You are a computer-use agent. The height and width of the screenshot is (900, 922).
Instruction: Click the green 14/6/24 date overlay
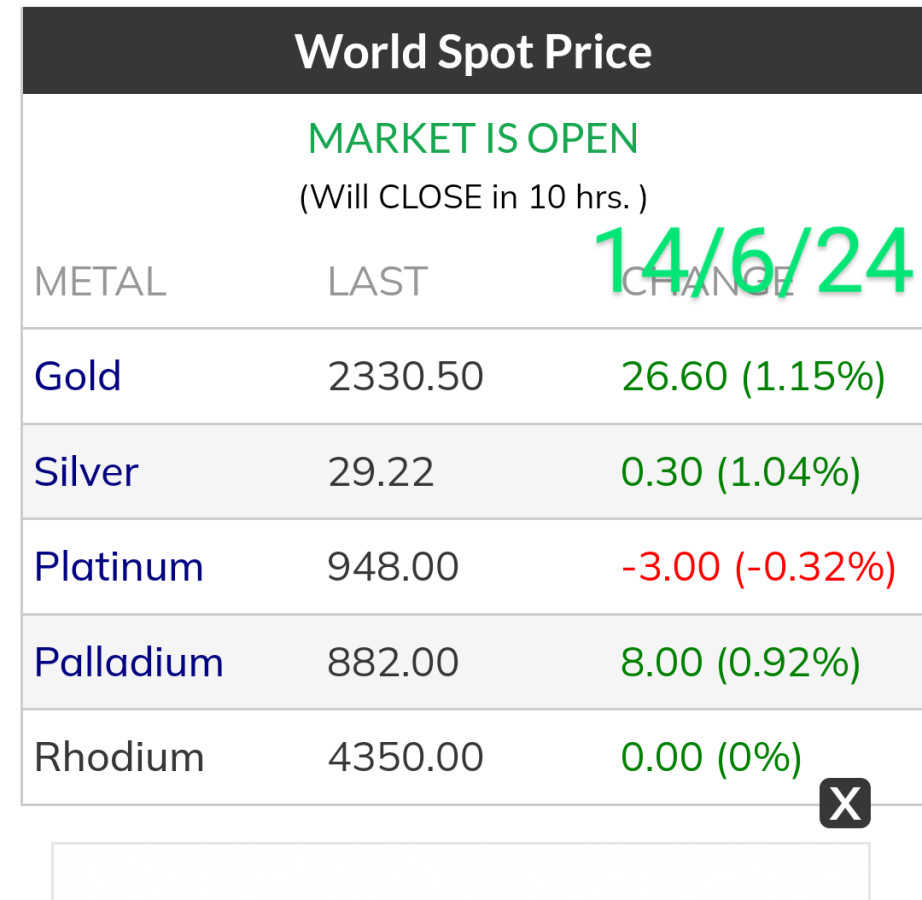click(x=752, y=260)
